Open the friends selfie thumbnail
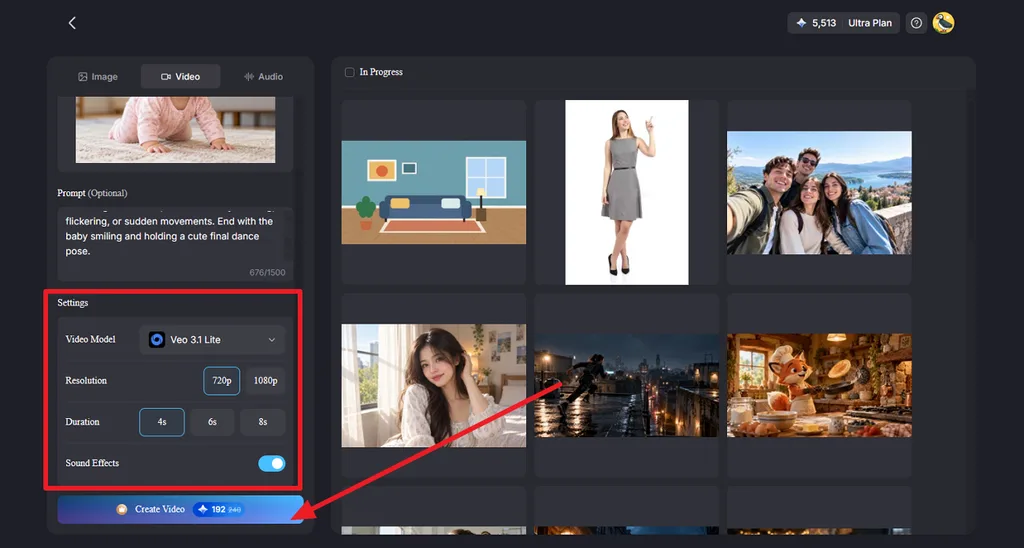1024x548 pixels. pyautogui.click(x=819, y=192)
